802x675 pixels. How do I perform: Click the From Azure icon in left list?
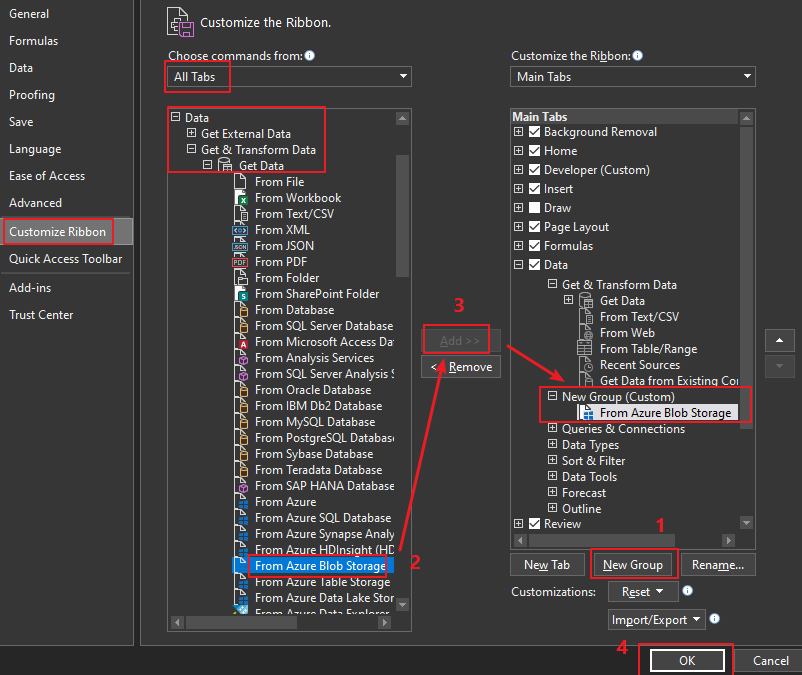tap(240, 502)
